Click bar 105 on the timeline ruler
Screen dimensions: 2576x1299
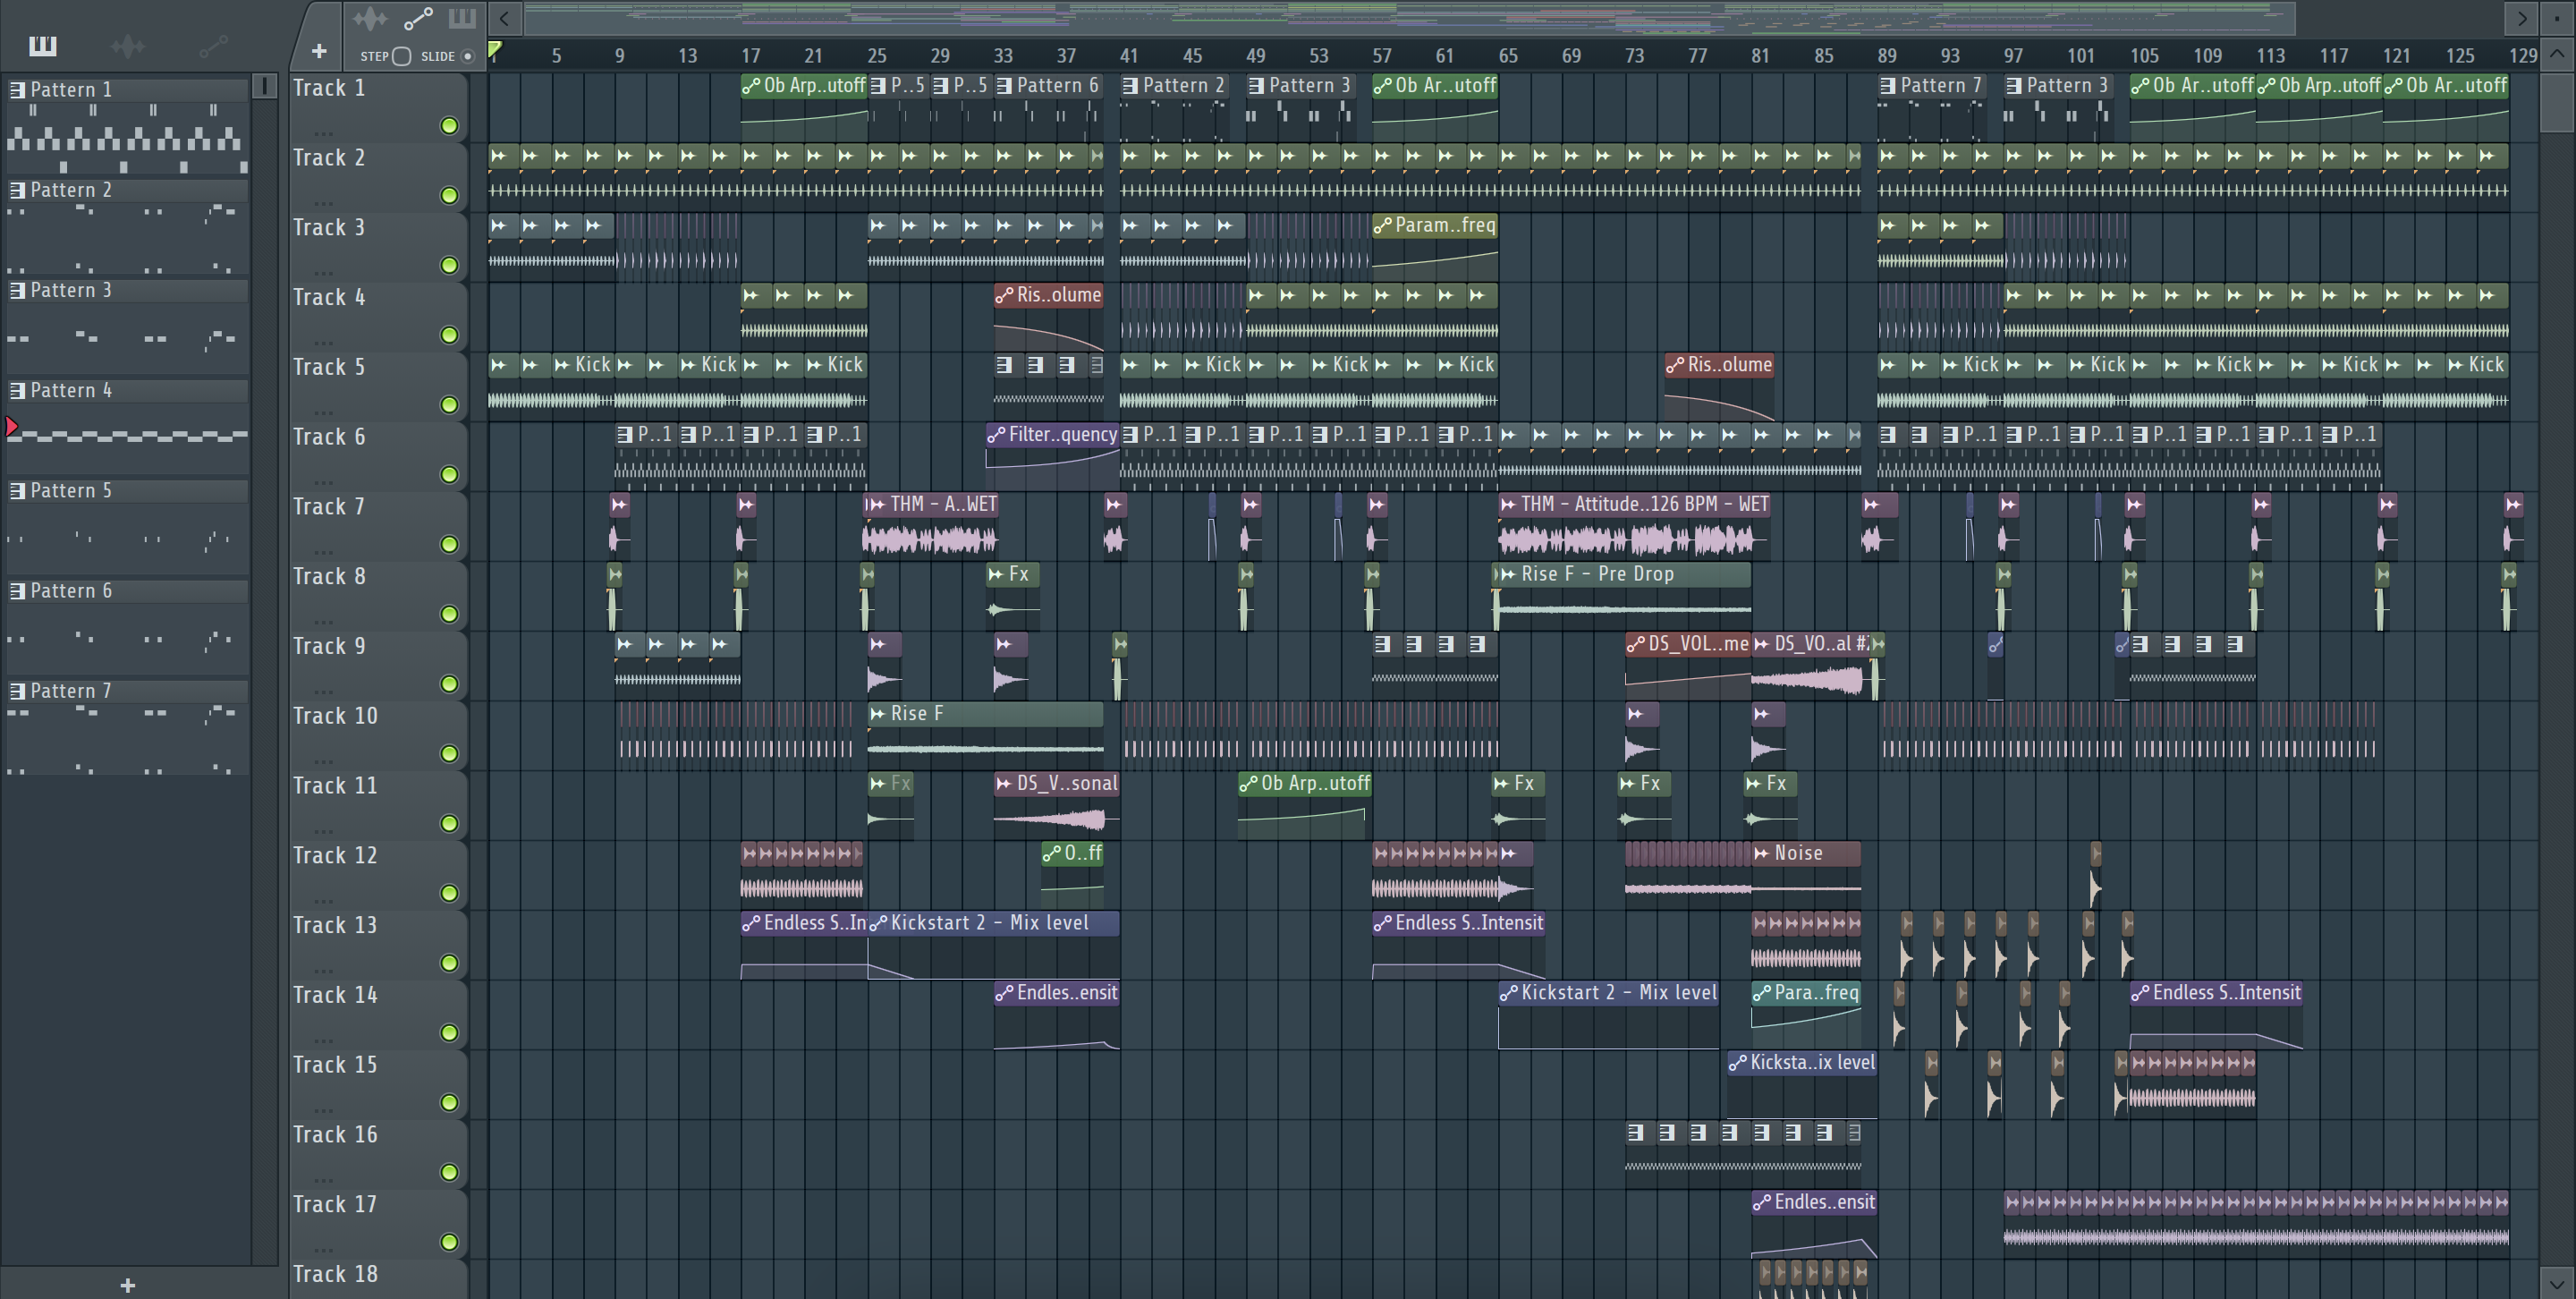pos(2143,56)
